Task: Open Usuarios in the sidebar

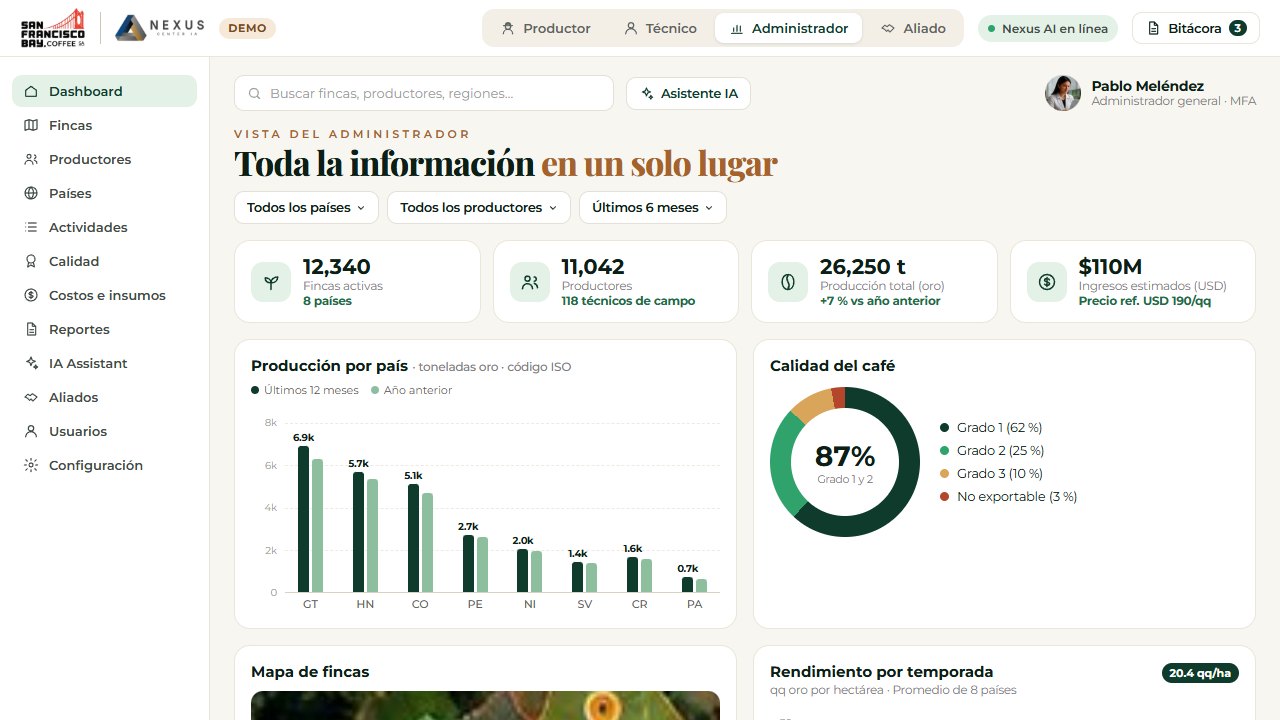Action: coord(104,431)
